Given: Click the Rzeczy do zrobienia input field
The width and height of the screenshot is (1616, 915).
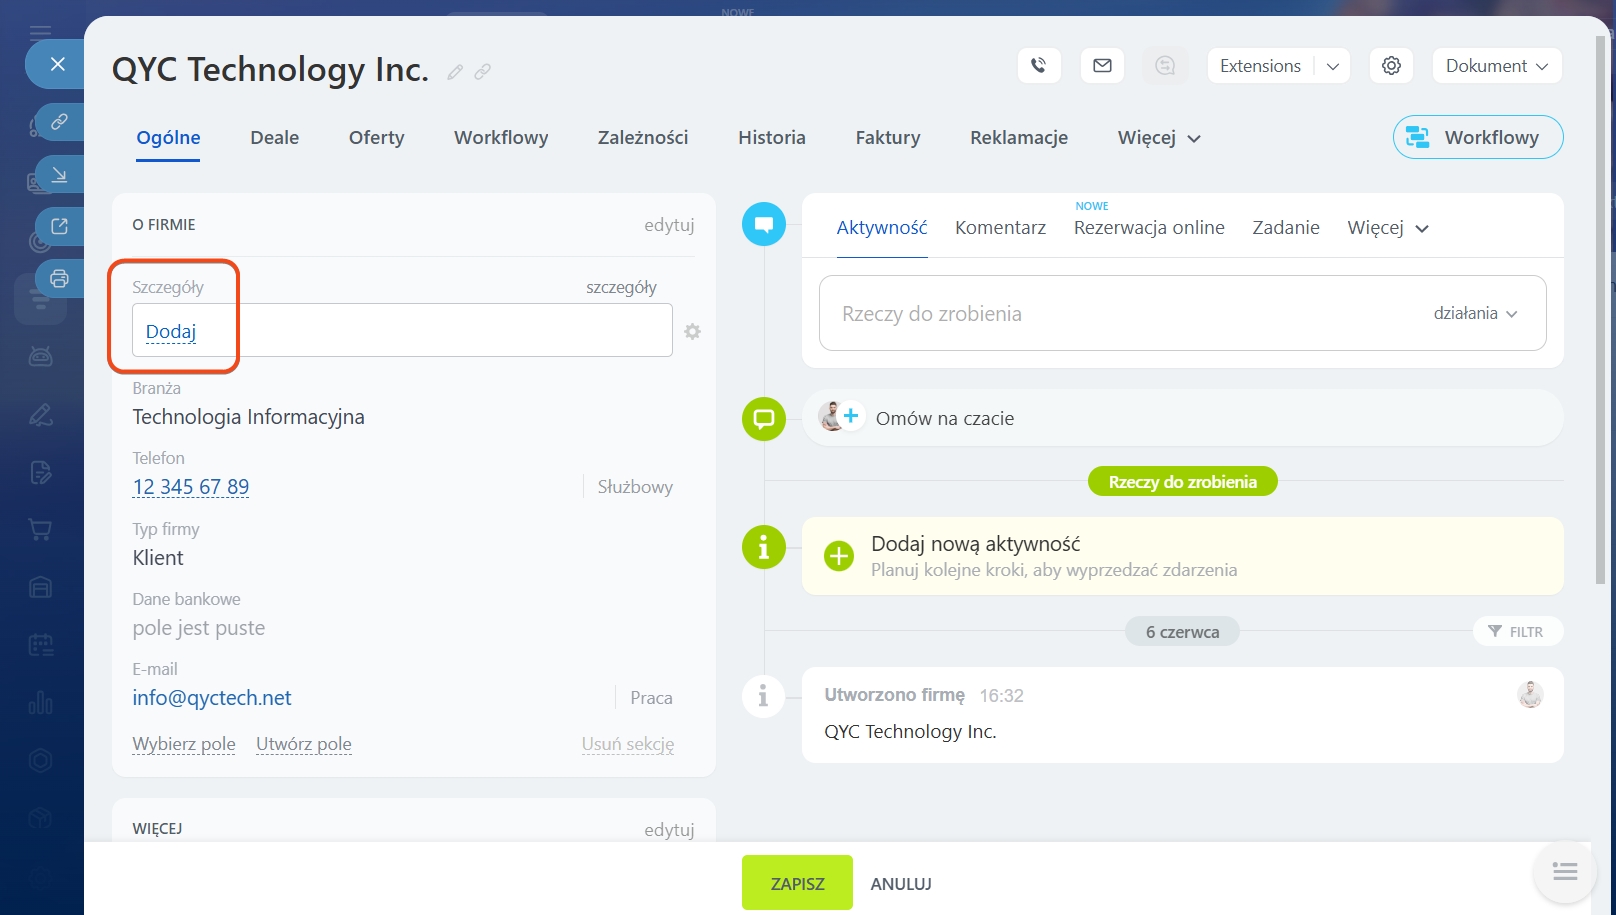Looking at the screenshot, I should point(1100,313).
